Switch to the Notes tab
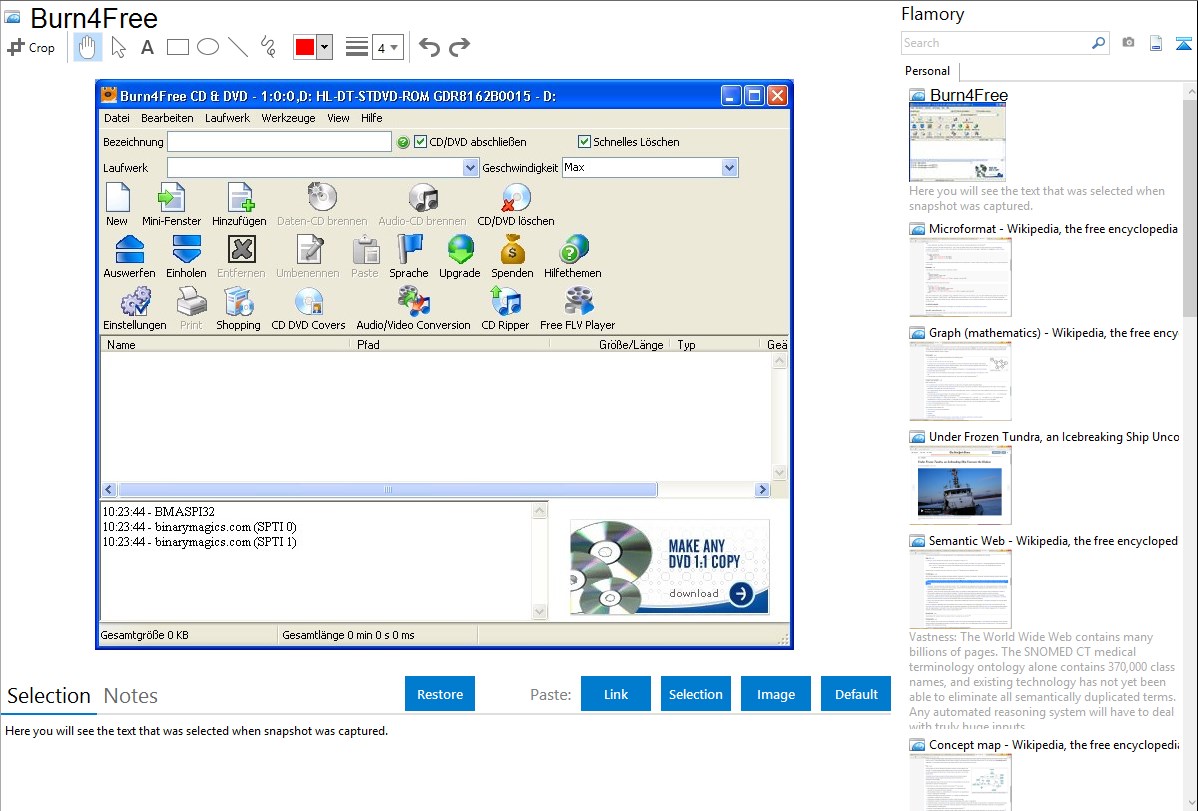 click(x=131, y=696)
